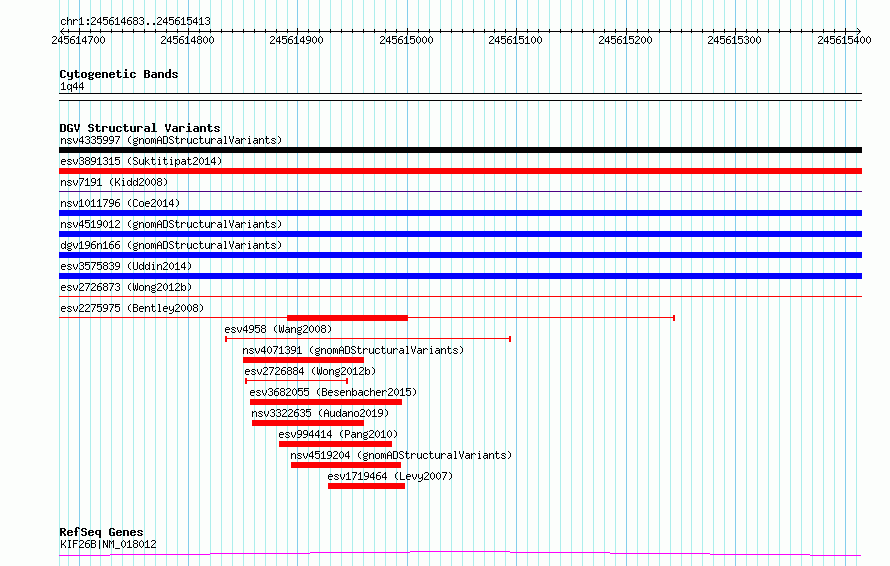Image resolution: width=890 pixels, height=566 pixels.
Task: Click the red nsv4519204 variant bar
Action: tap(346, 465)
